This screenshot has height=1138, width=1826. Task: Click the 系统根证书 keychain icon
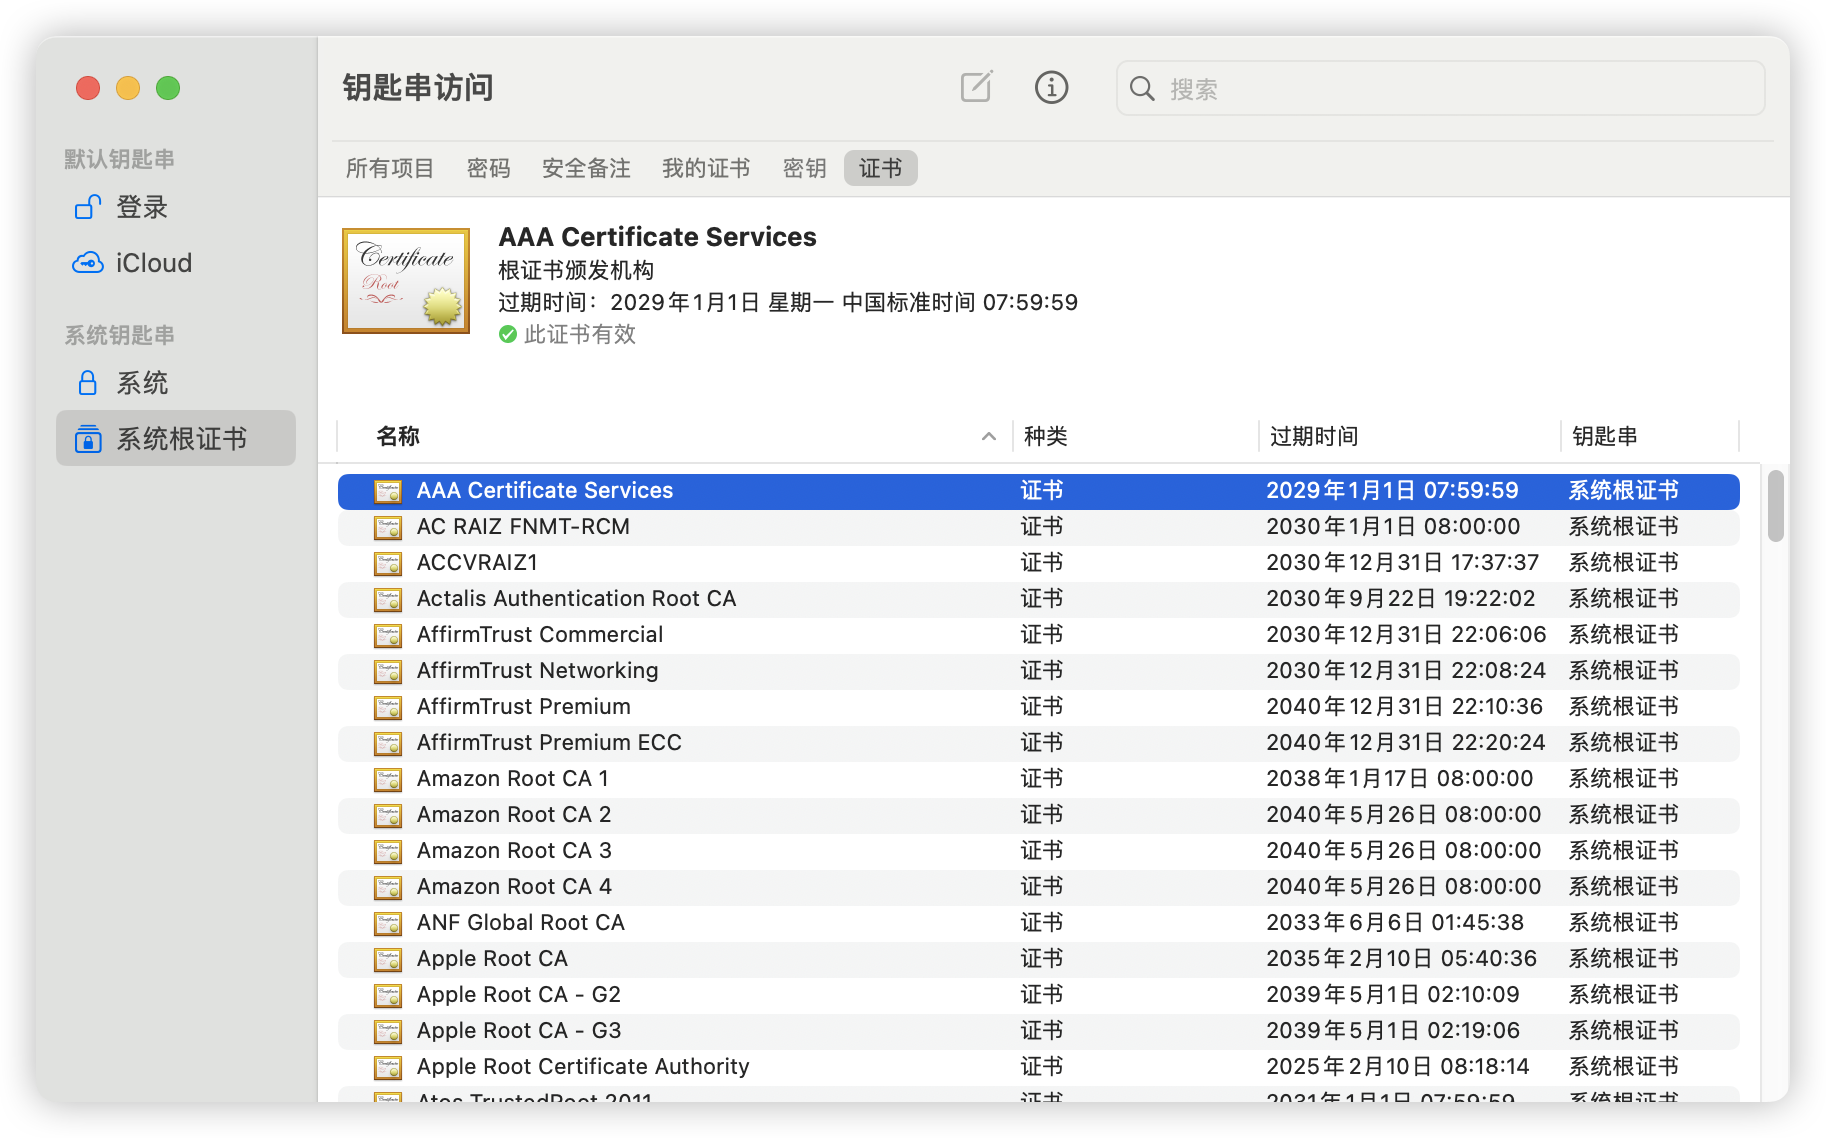pos(88,439)
